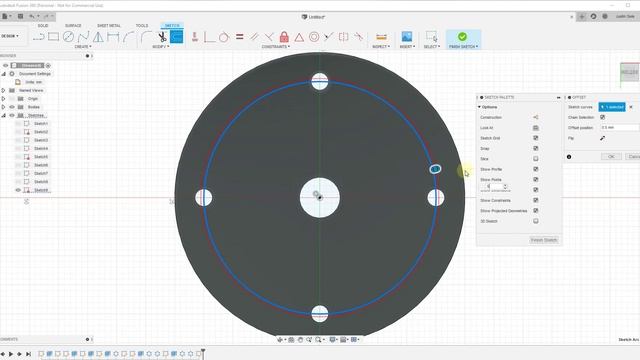Click the Offset position input field

coord(620,128)
